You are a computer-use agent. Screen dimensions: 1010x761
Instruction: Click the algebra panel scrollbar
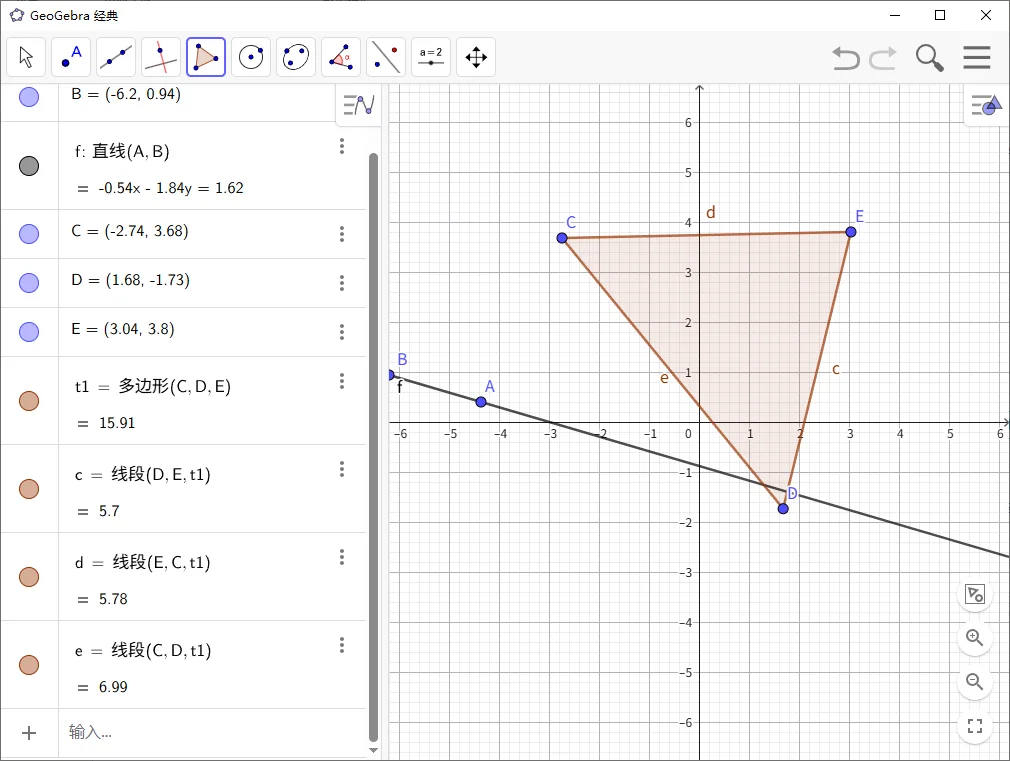(x=373, y=447)
